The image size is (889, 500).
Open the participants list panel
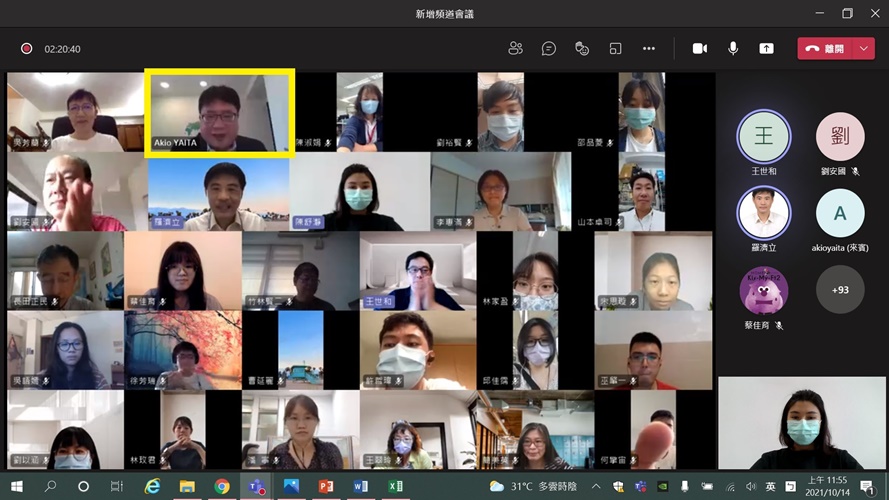[x=515, y=48]
